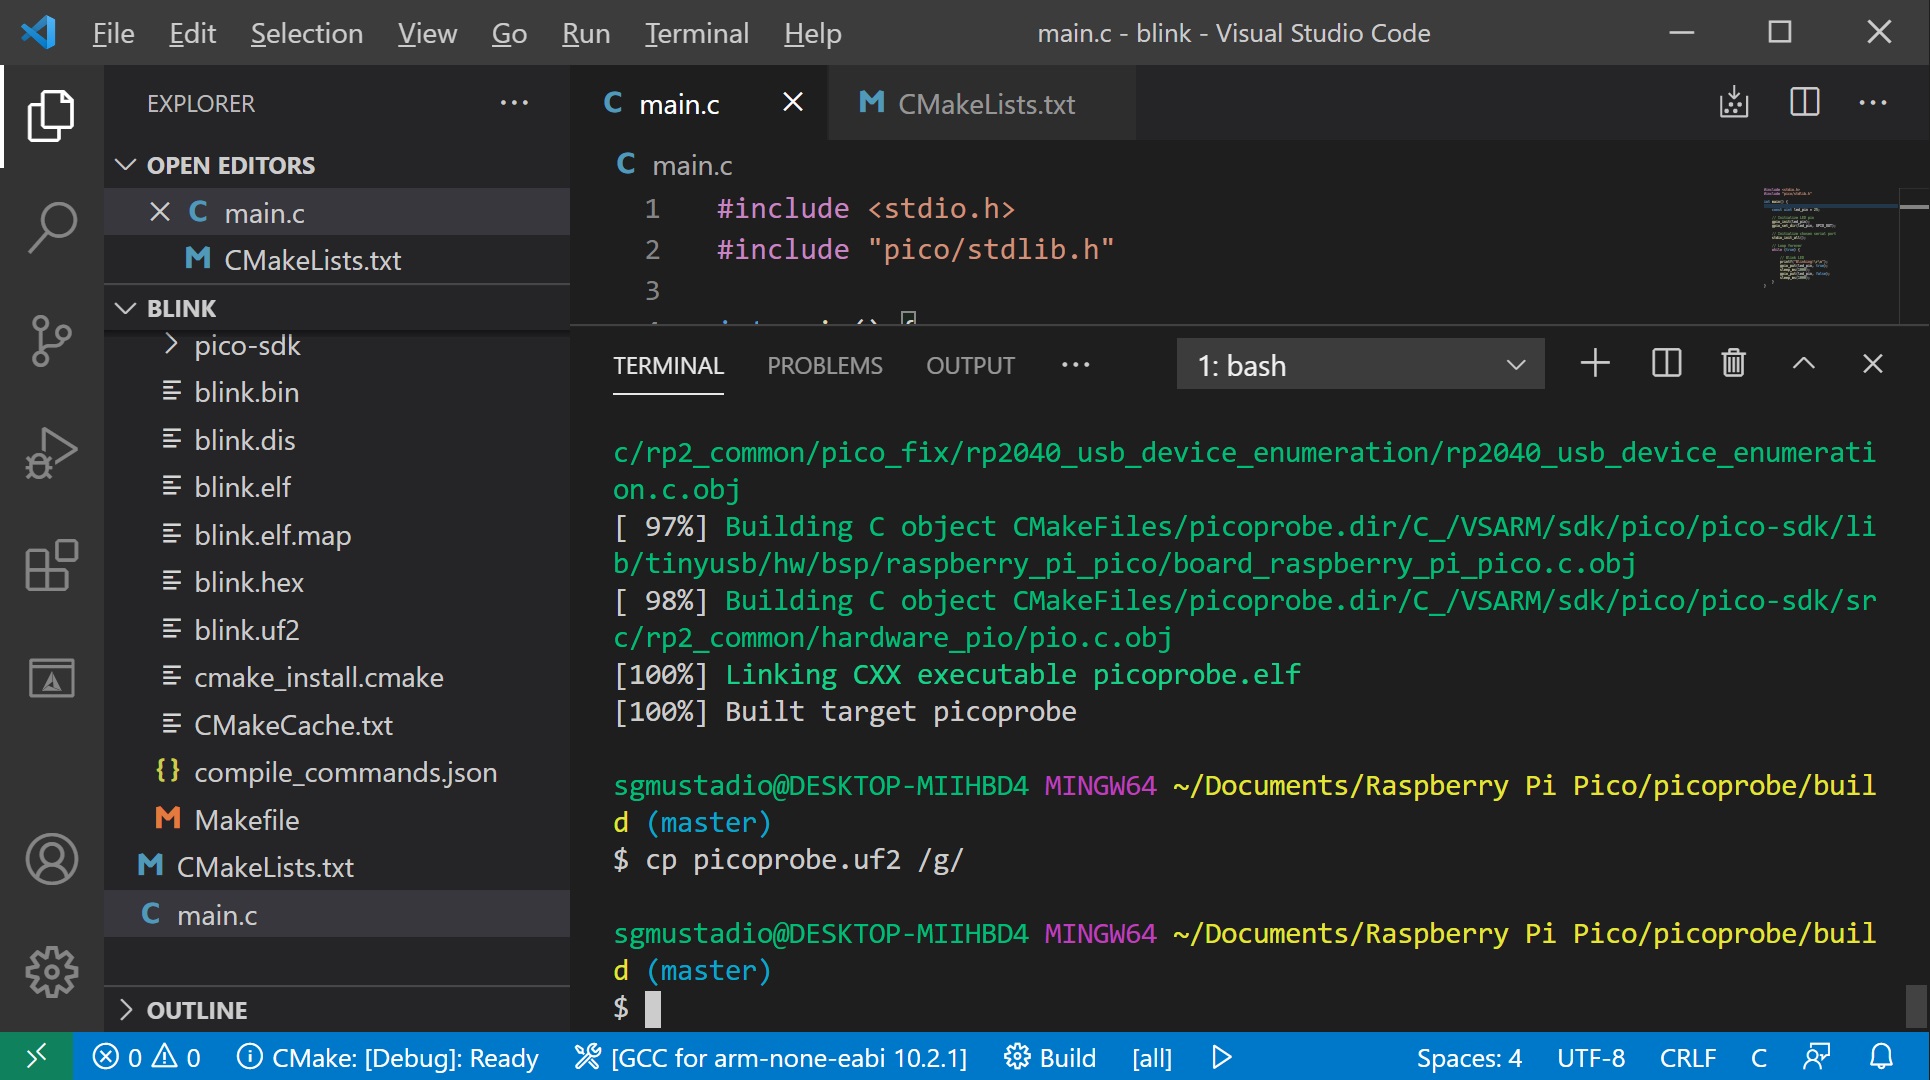This screenshot has width=1930, height=1080.
Task: Expand the pico-sdk folder
Action: [246, 346]
